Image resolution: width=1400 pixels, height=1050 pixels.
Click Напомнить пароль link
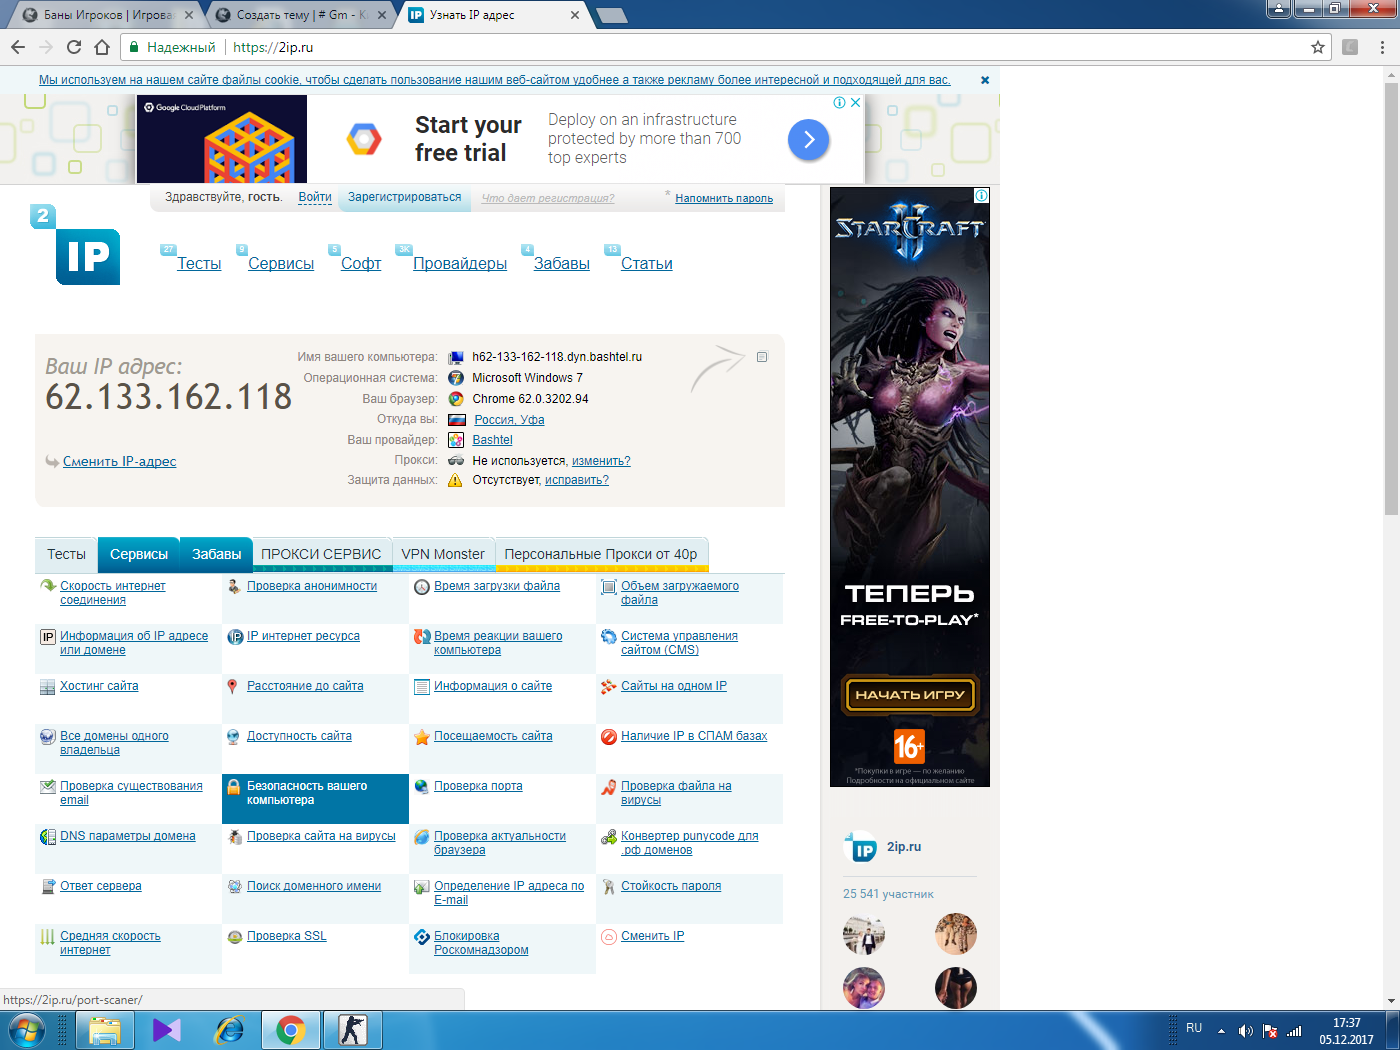(x=724, y=198)
